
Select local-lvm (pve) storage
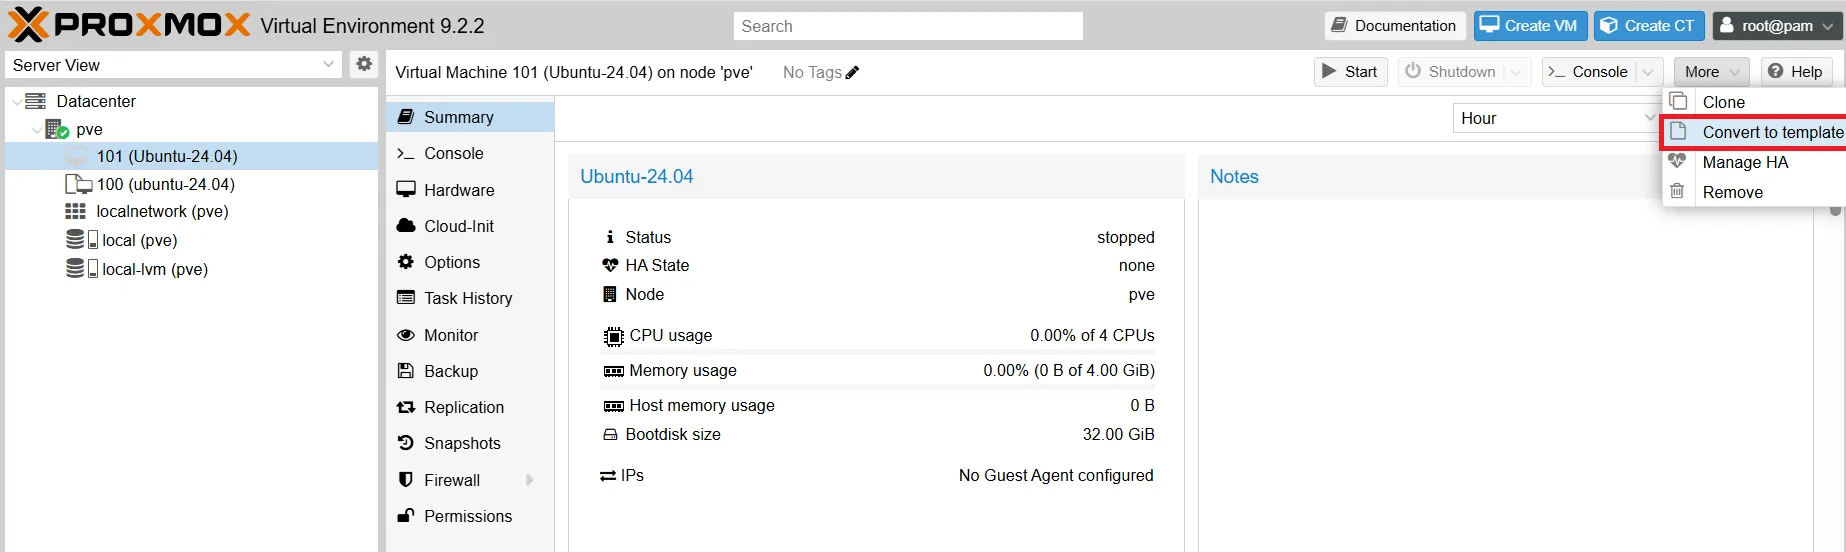coord(192,269)
